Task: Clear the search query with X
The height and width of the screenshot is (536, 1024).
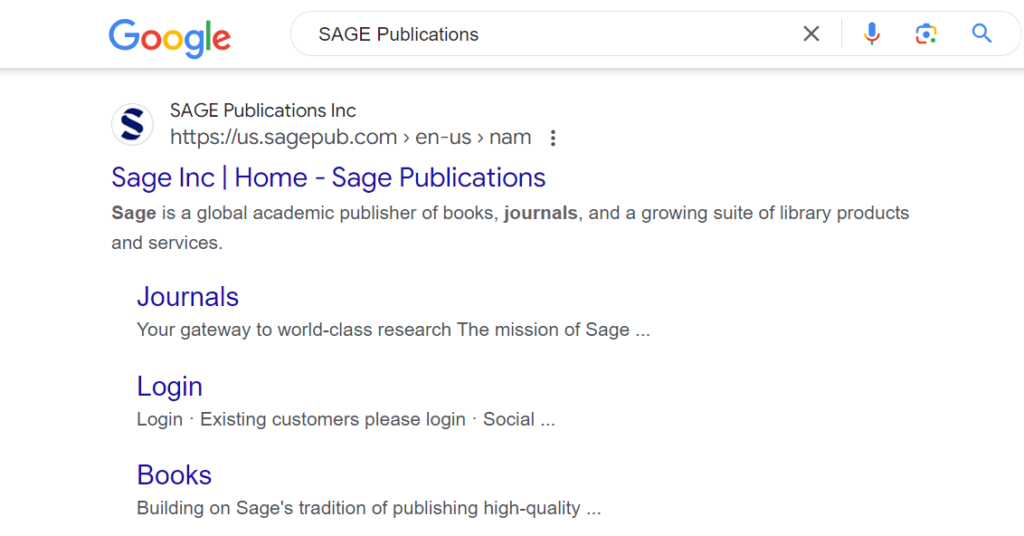Action: (x=811, y=34)
